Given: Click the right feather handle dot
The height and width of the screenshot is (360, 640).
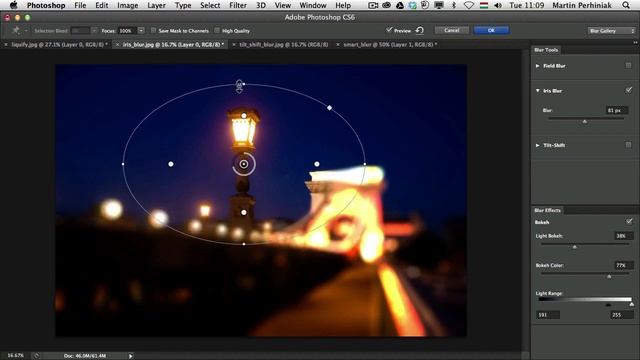Looking at the screenshot, I should tap(317, 164).
